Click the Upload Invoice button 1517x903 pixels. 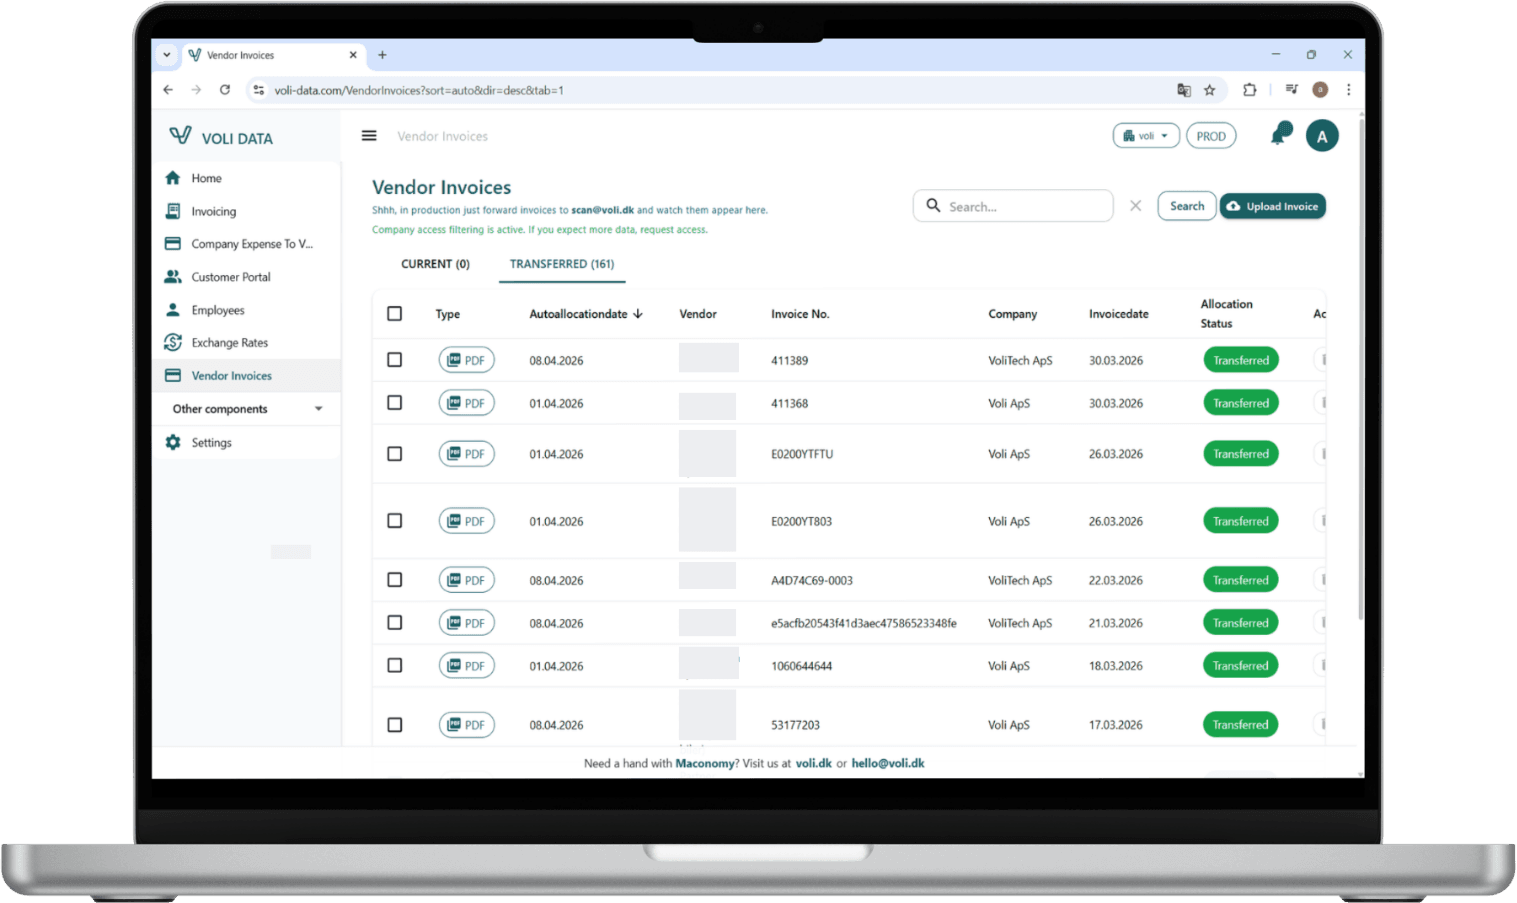[1272, 206]
